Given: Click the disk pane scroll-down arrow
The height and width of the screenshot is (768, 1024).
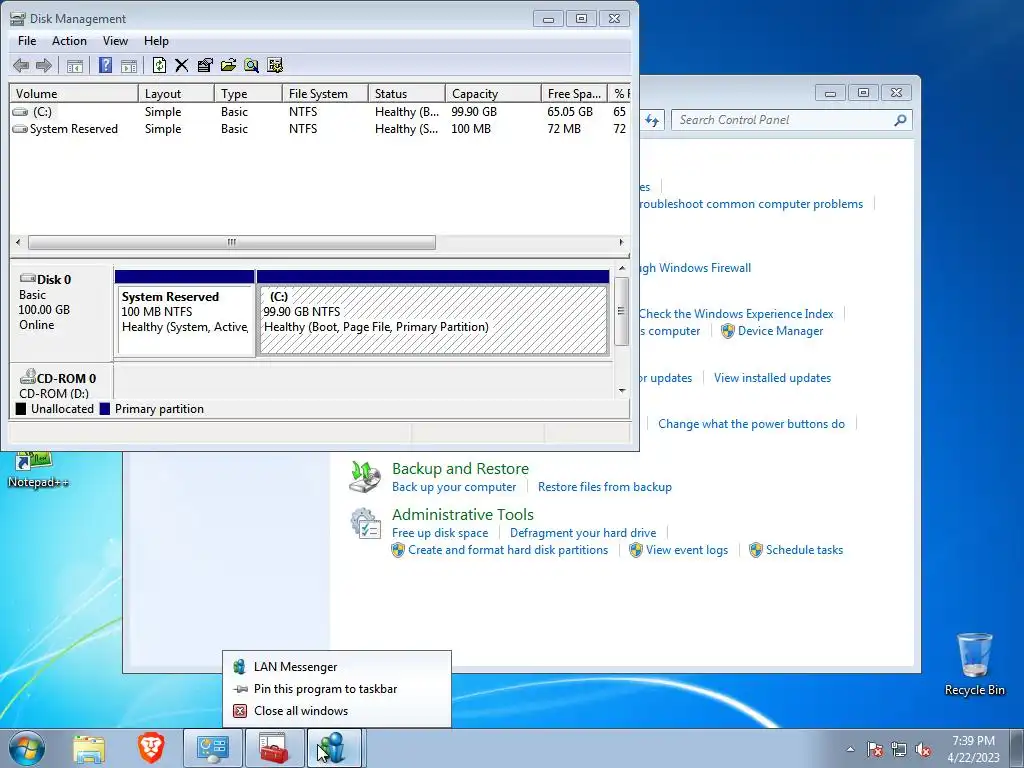Looking at the screenshot, I should coord(622,391).
